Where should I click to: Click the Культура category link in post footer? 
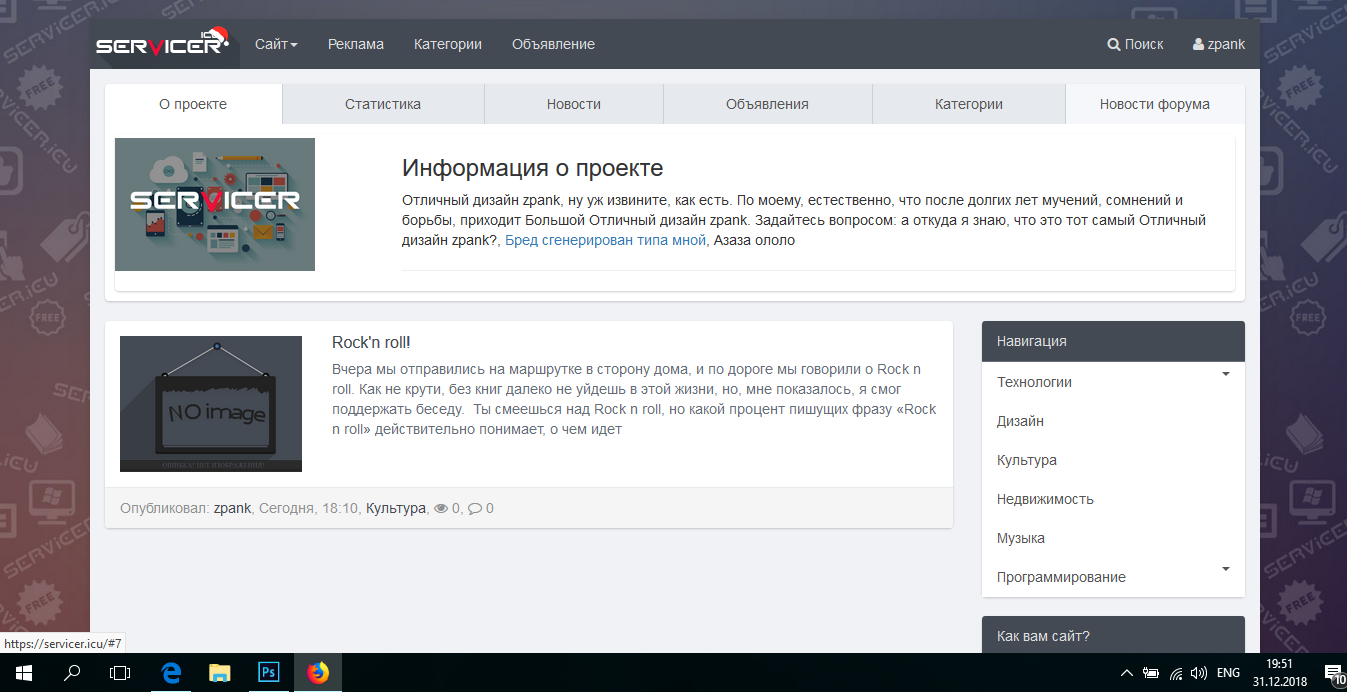click(395, 508)
